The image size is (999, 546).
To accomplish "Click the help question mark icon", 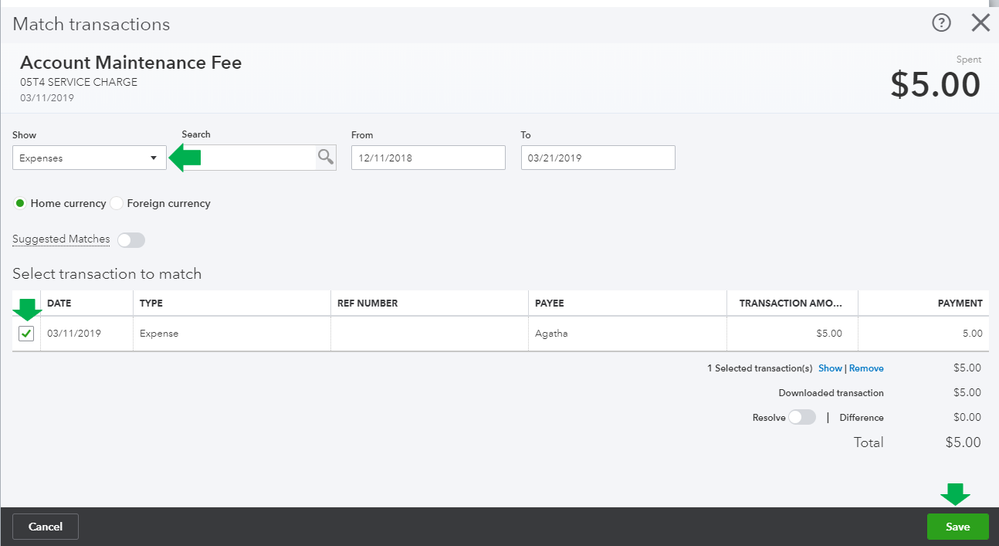I will pos(941,23).
